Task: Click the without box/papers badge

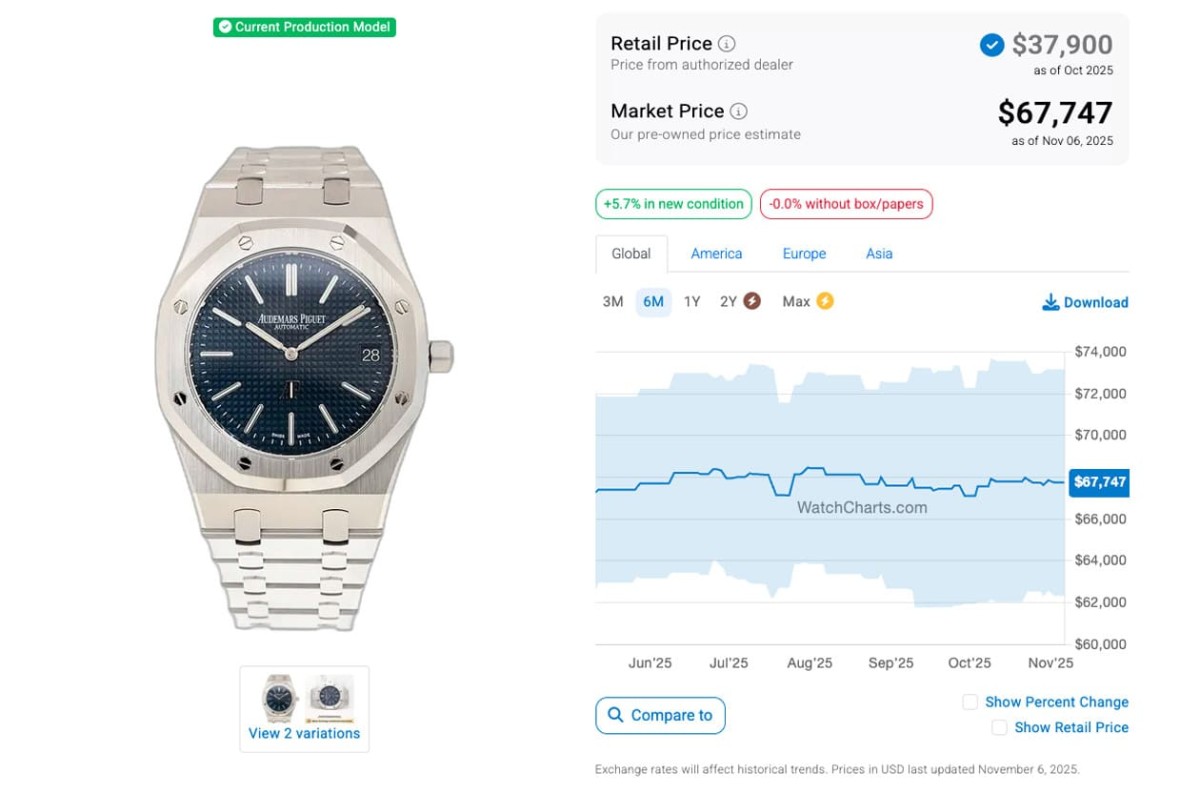Action: (x=846, y=204)
